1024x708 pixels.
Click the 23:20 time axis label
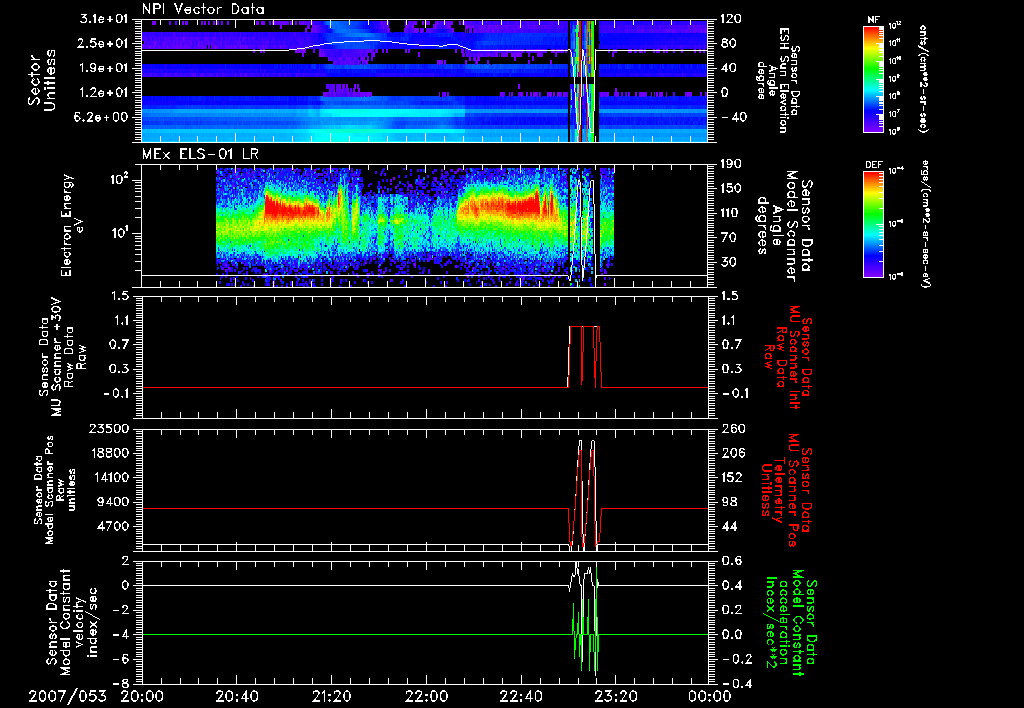pyautogui.click(x=615, y=696)
